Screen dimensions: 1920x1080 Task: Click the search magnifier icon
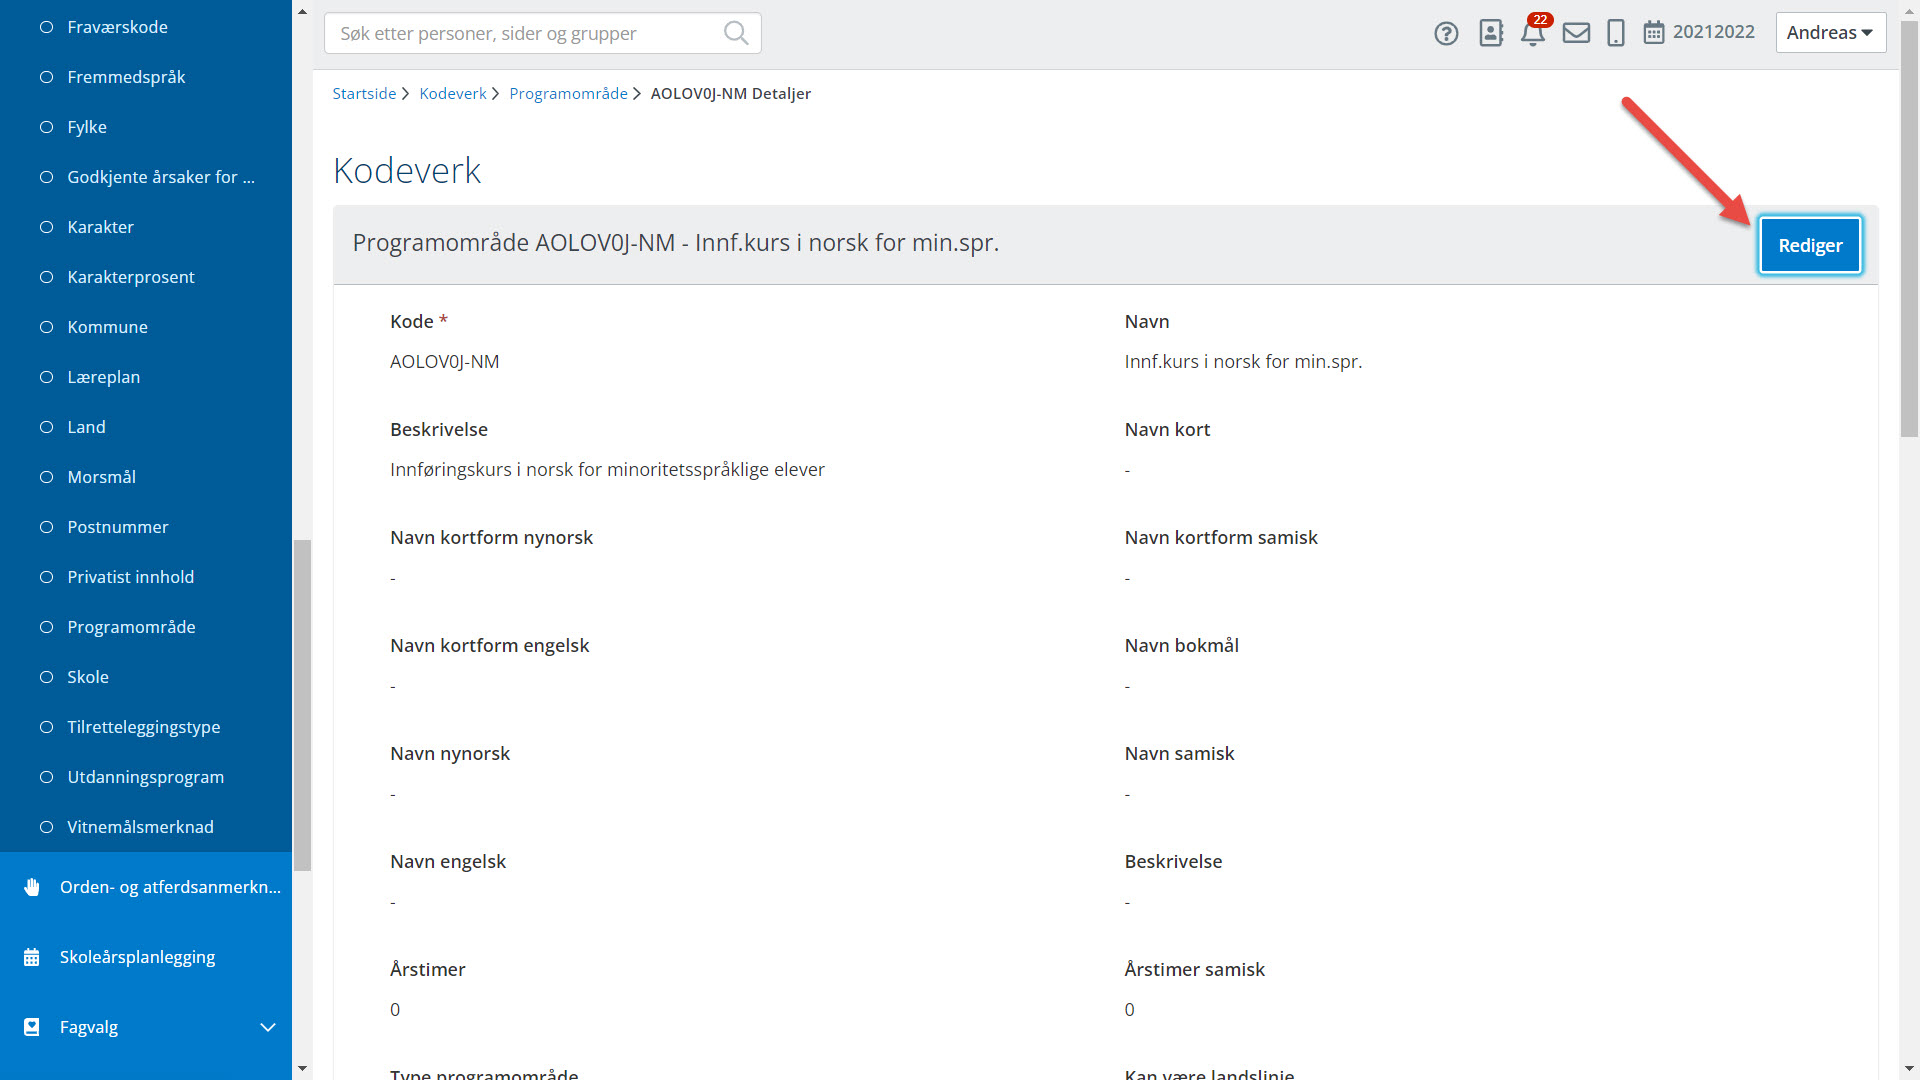click(736, 33)
